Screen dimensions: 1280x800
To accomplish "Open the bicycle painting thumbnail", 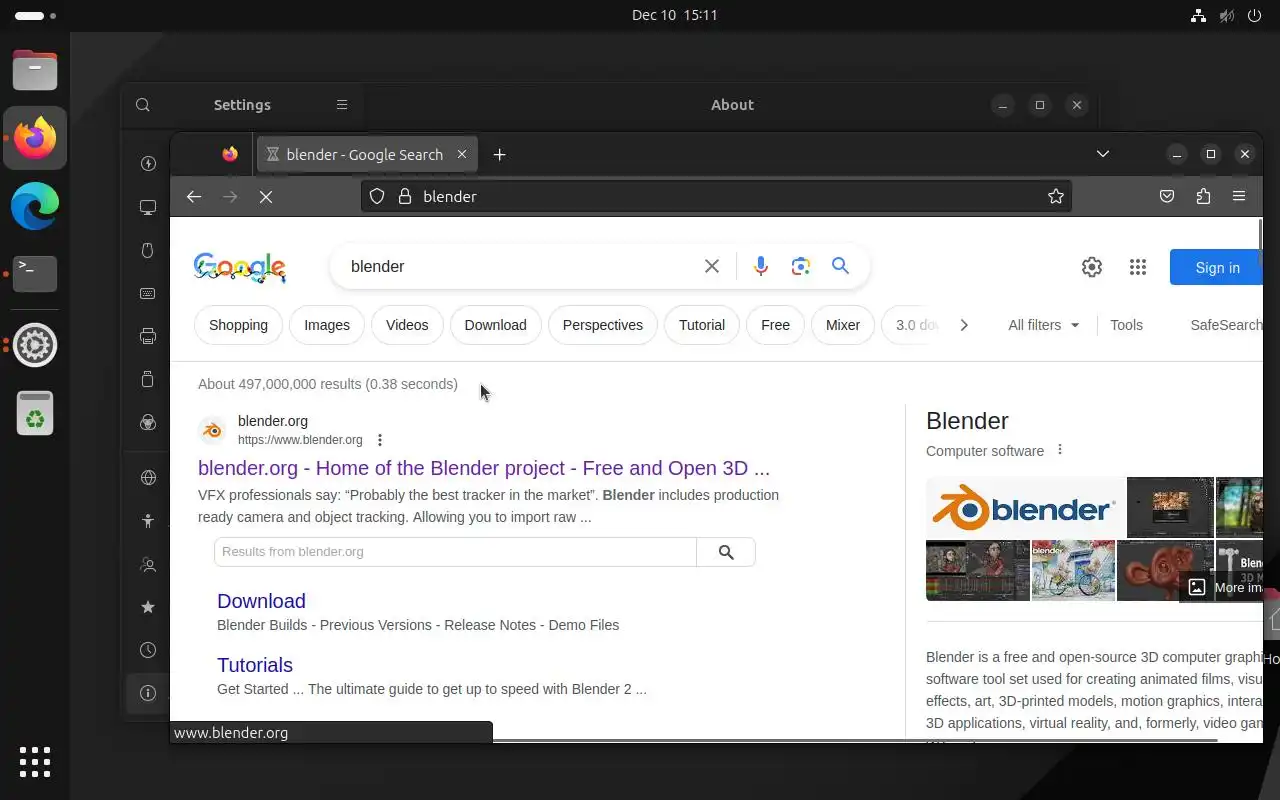I will (x=1073, y=570).
